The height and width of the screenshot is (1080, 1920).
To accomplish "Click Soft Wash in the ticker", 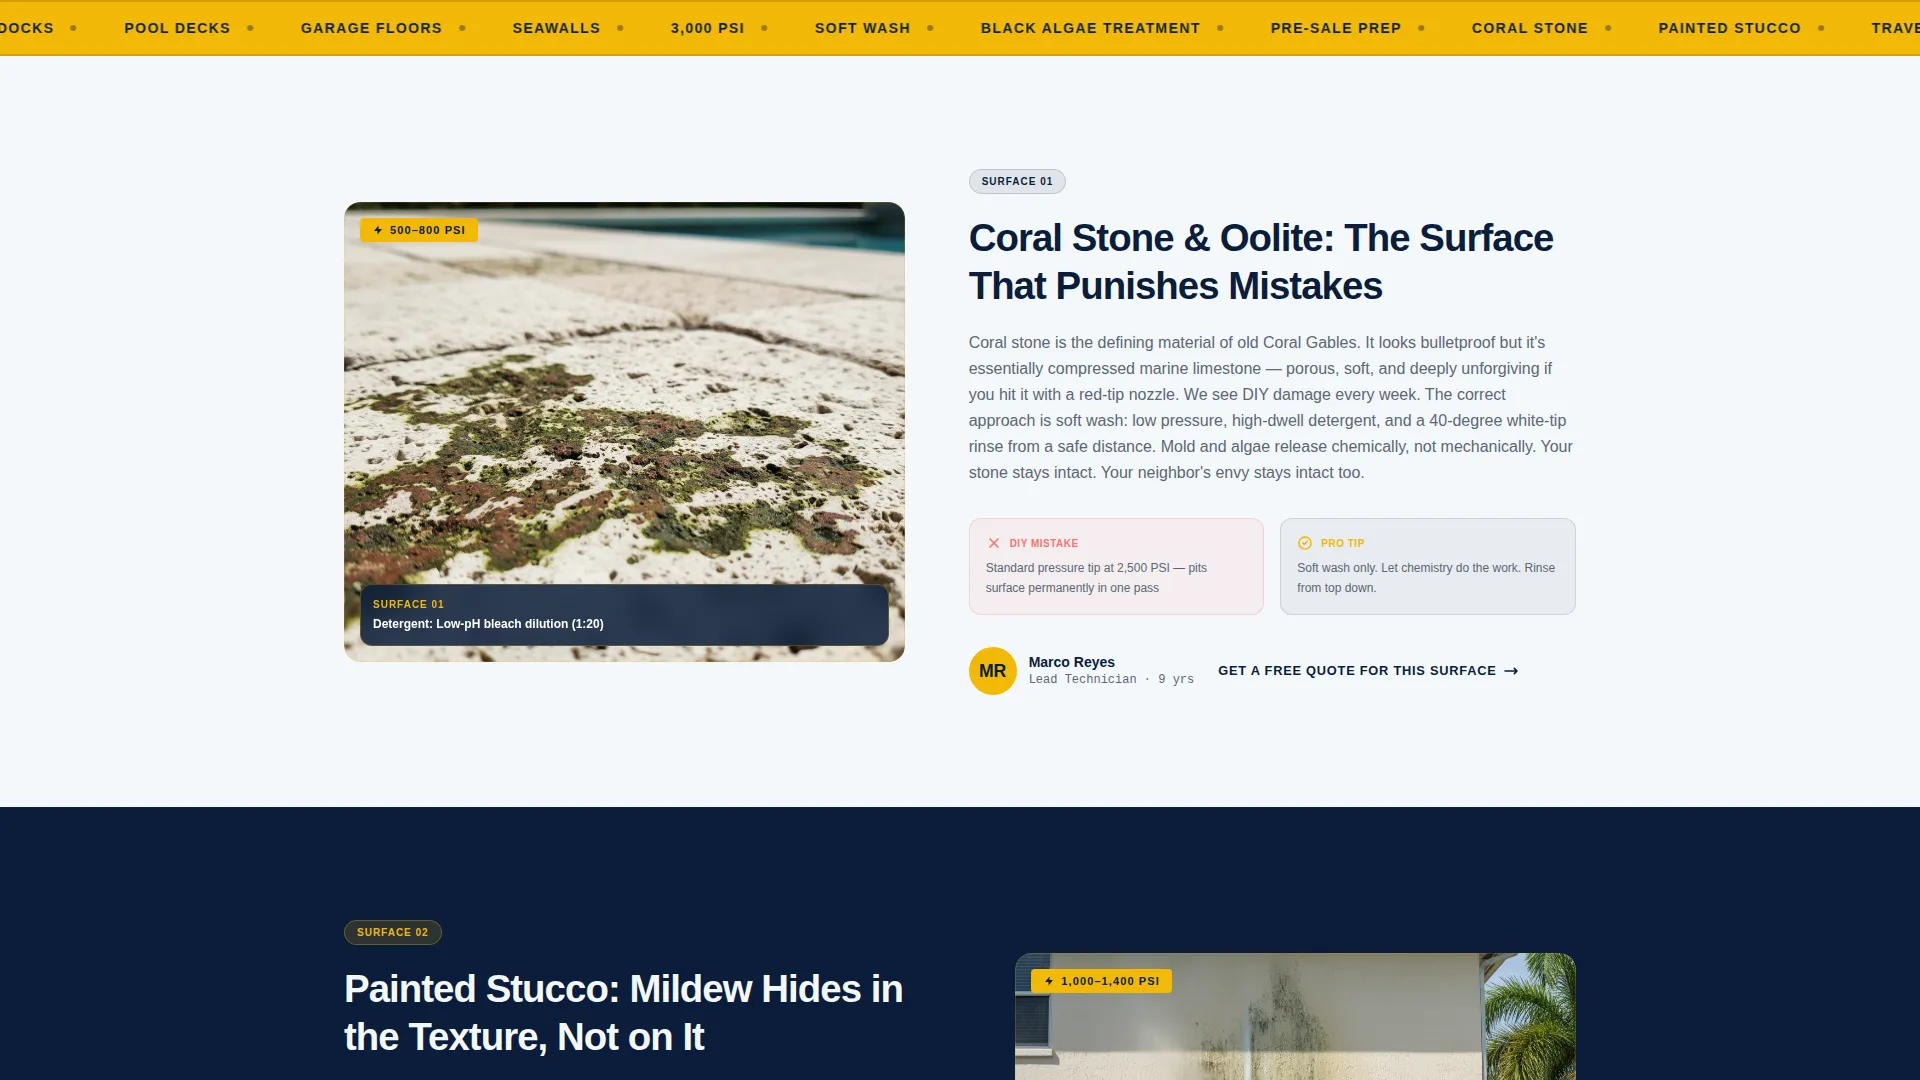I will (x=862, y=28).
